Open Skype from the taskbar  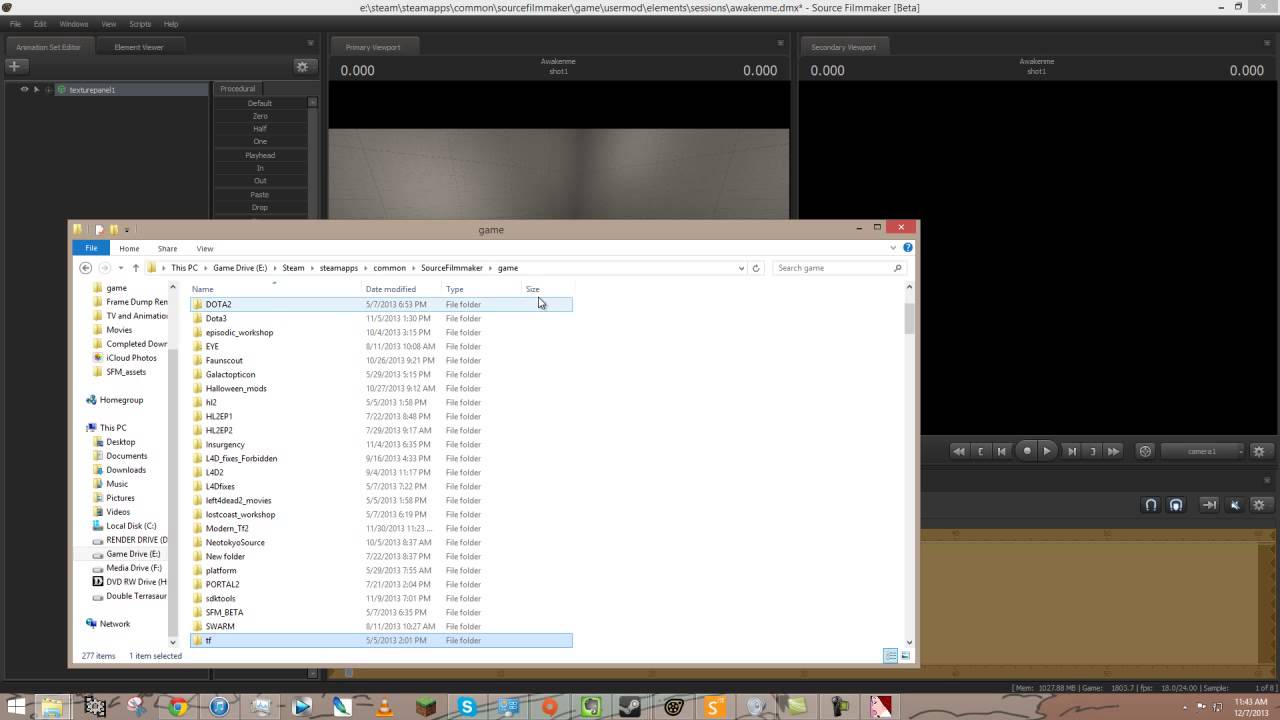(467, 707)
